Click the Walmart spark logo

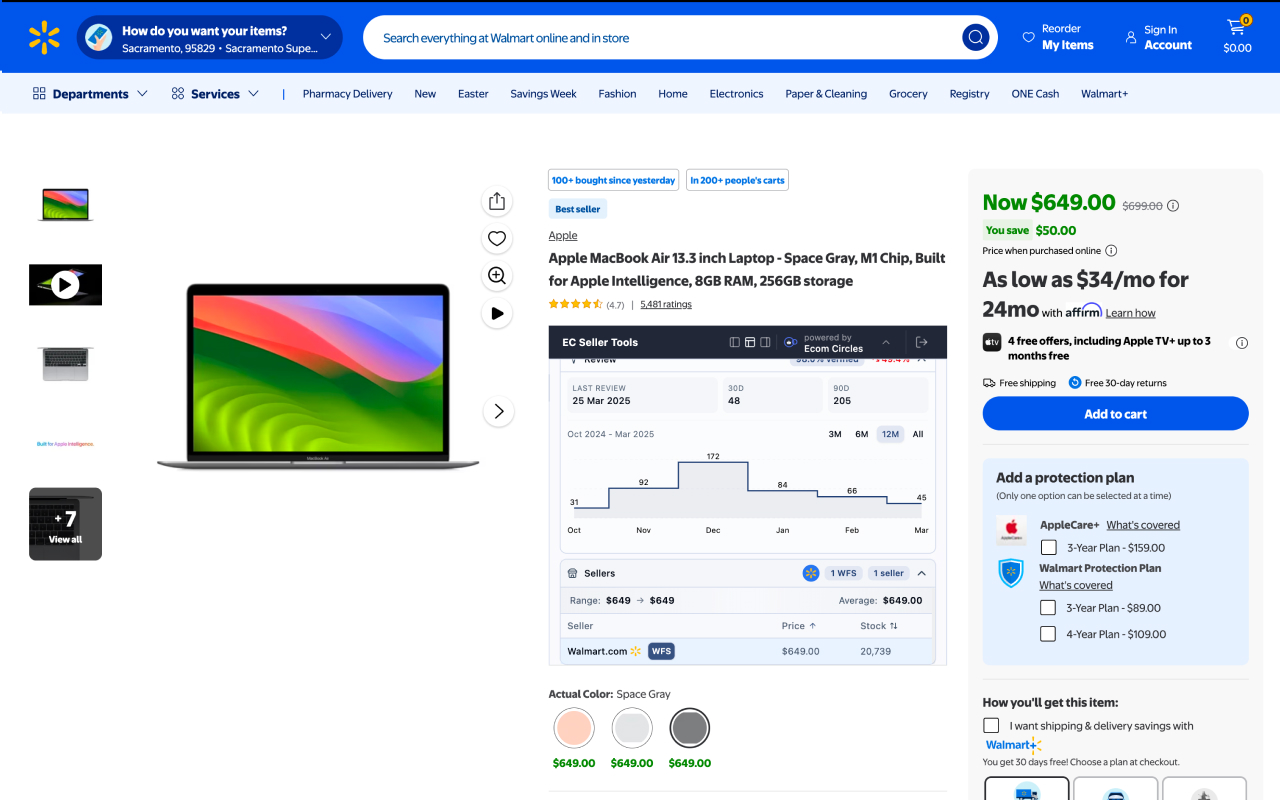44,37
